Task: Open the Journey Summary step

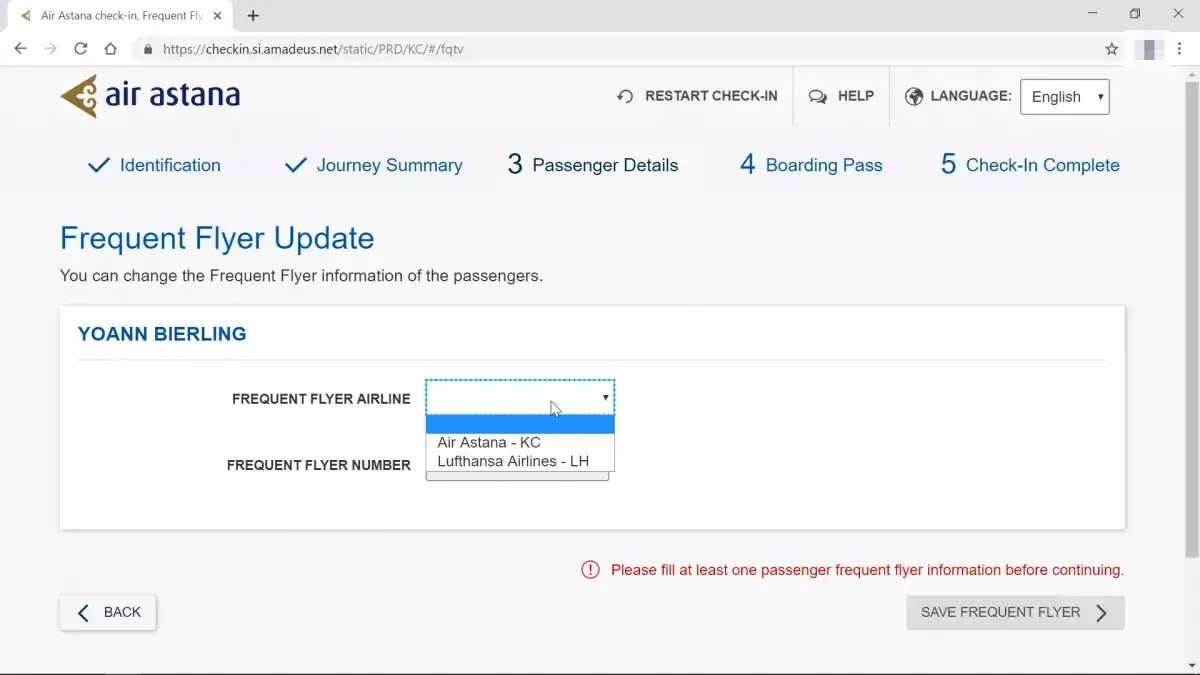Action: [374, 165]
